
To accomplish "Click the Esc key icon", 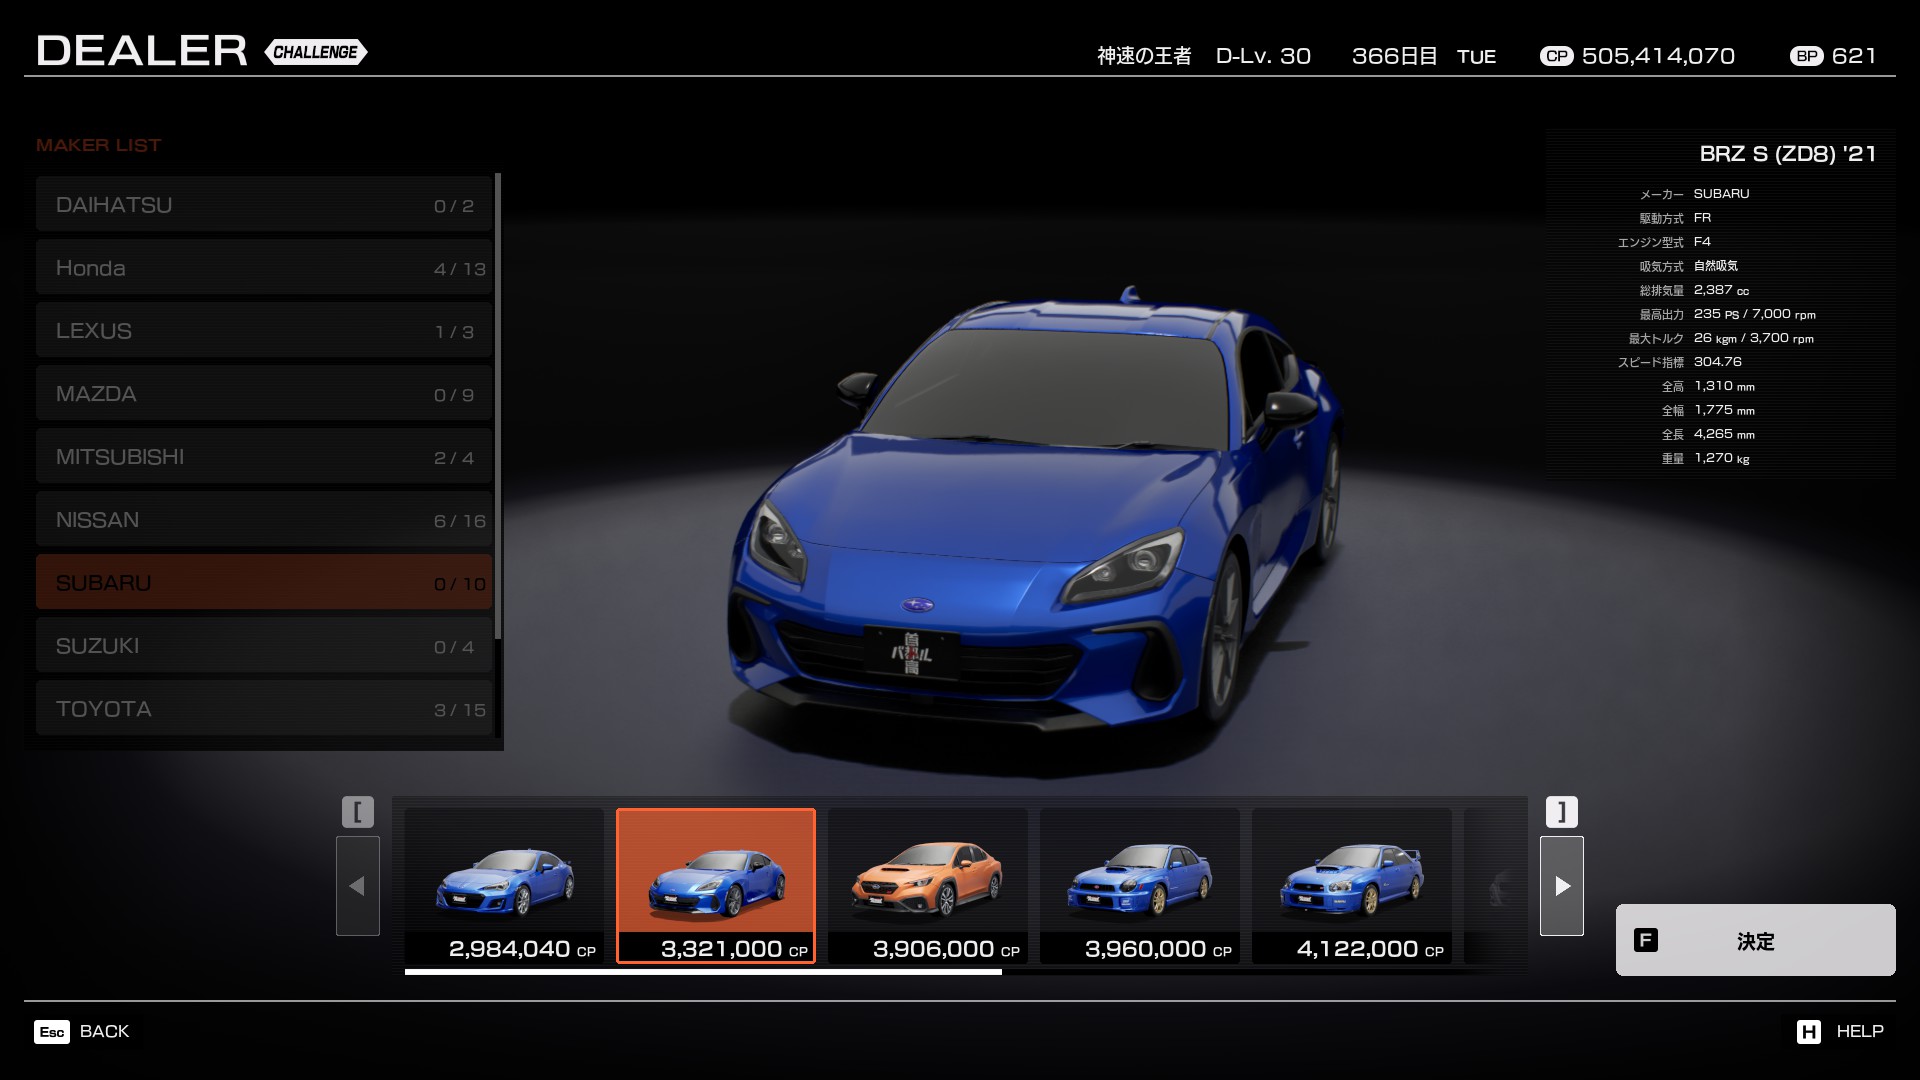I will (52, 1032).
